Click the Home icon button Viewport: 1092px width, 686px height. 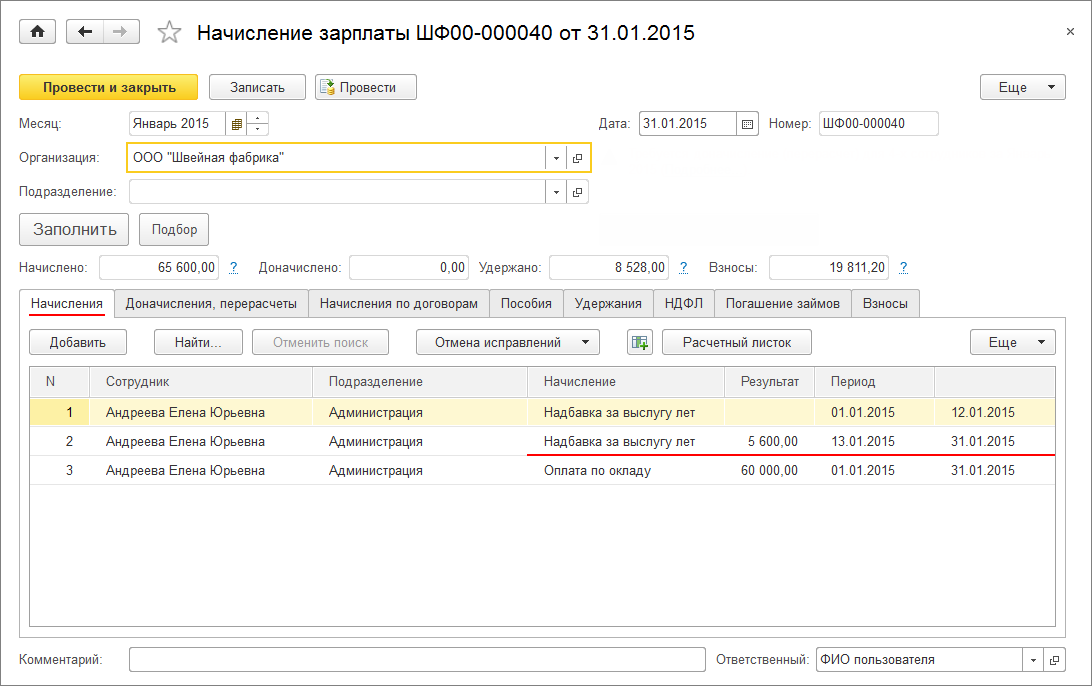click(38, 32)
